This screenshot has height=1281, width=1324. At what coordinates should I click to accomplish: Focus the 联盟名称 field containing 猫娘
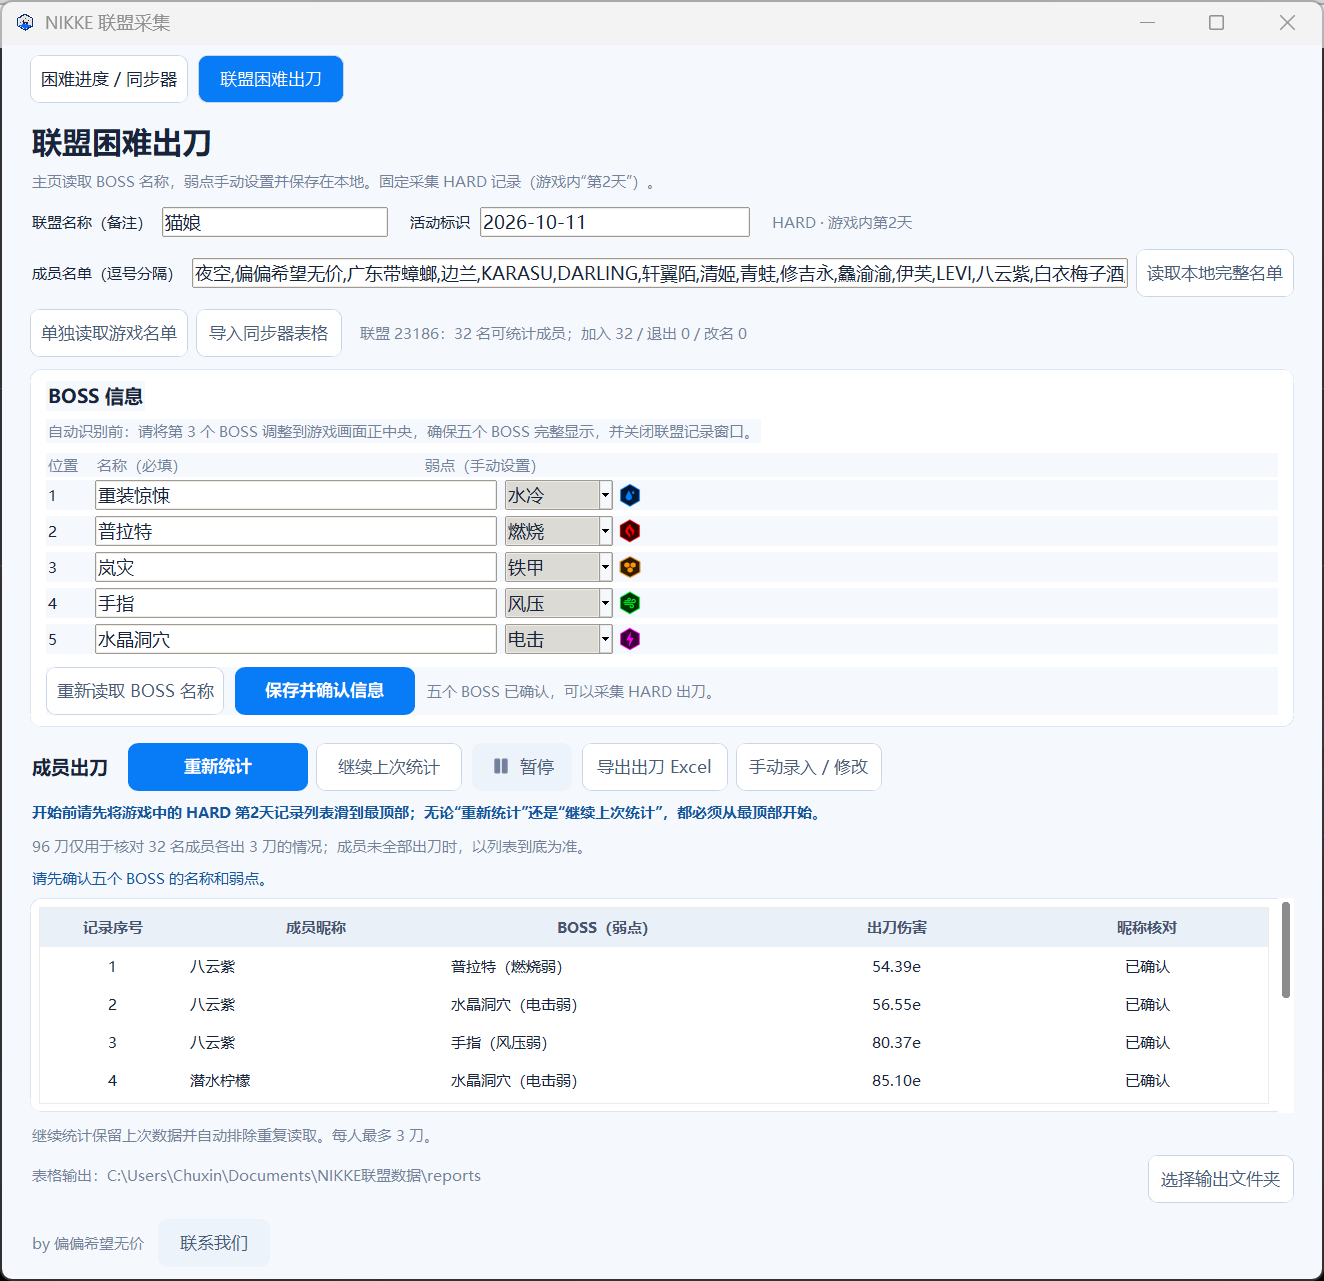pyautogui.click(x=275, y=222)
